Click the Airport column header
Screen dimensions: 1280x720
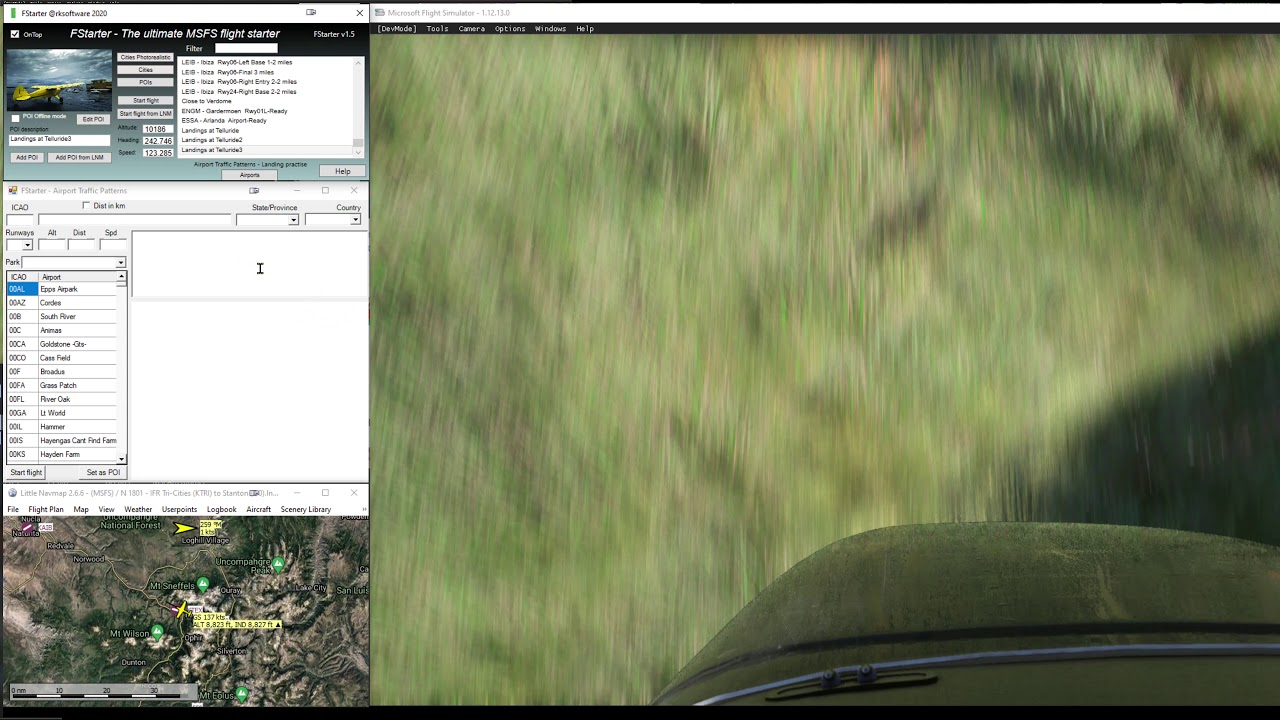[77, 277]
